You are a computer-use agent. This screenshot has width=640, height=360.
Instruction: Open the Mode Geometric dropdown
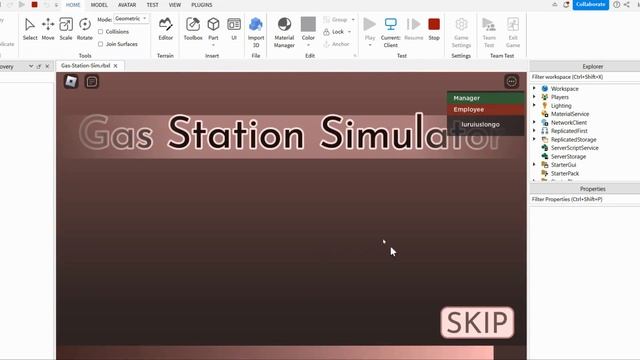coord(131,19)
